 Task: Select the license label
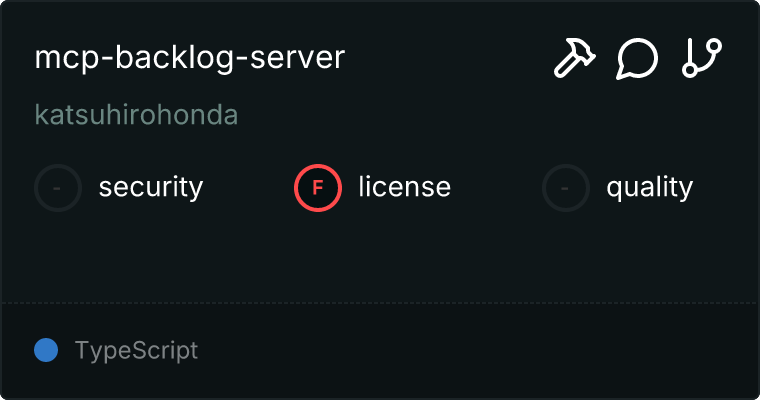tap(404, 187)
